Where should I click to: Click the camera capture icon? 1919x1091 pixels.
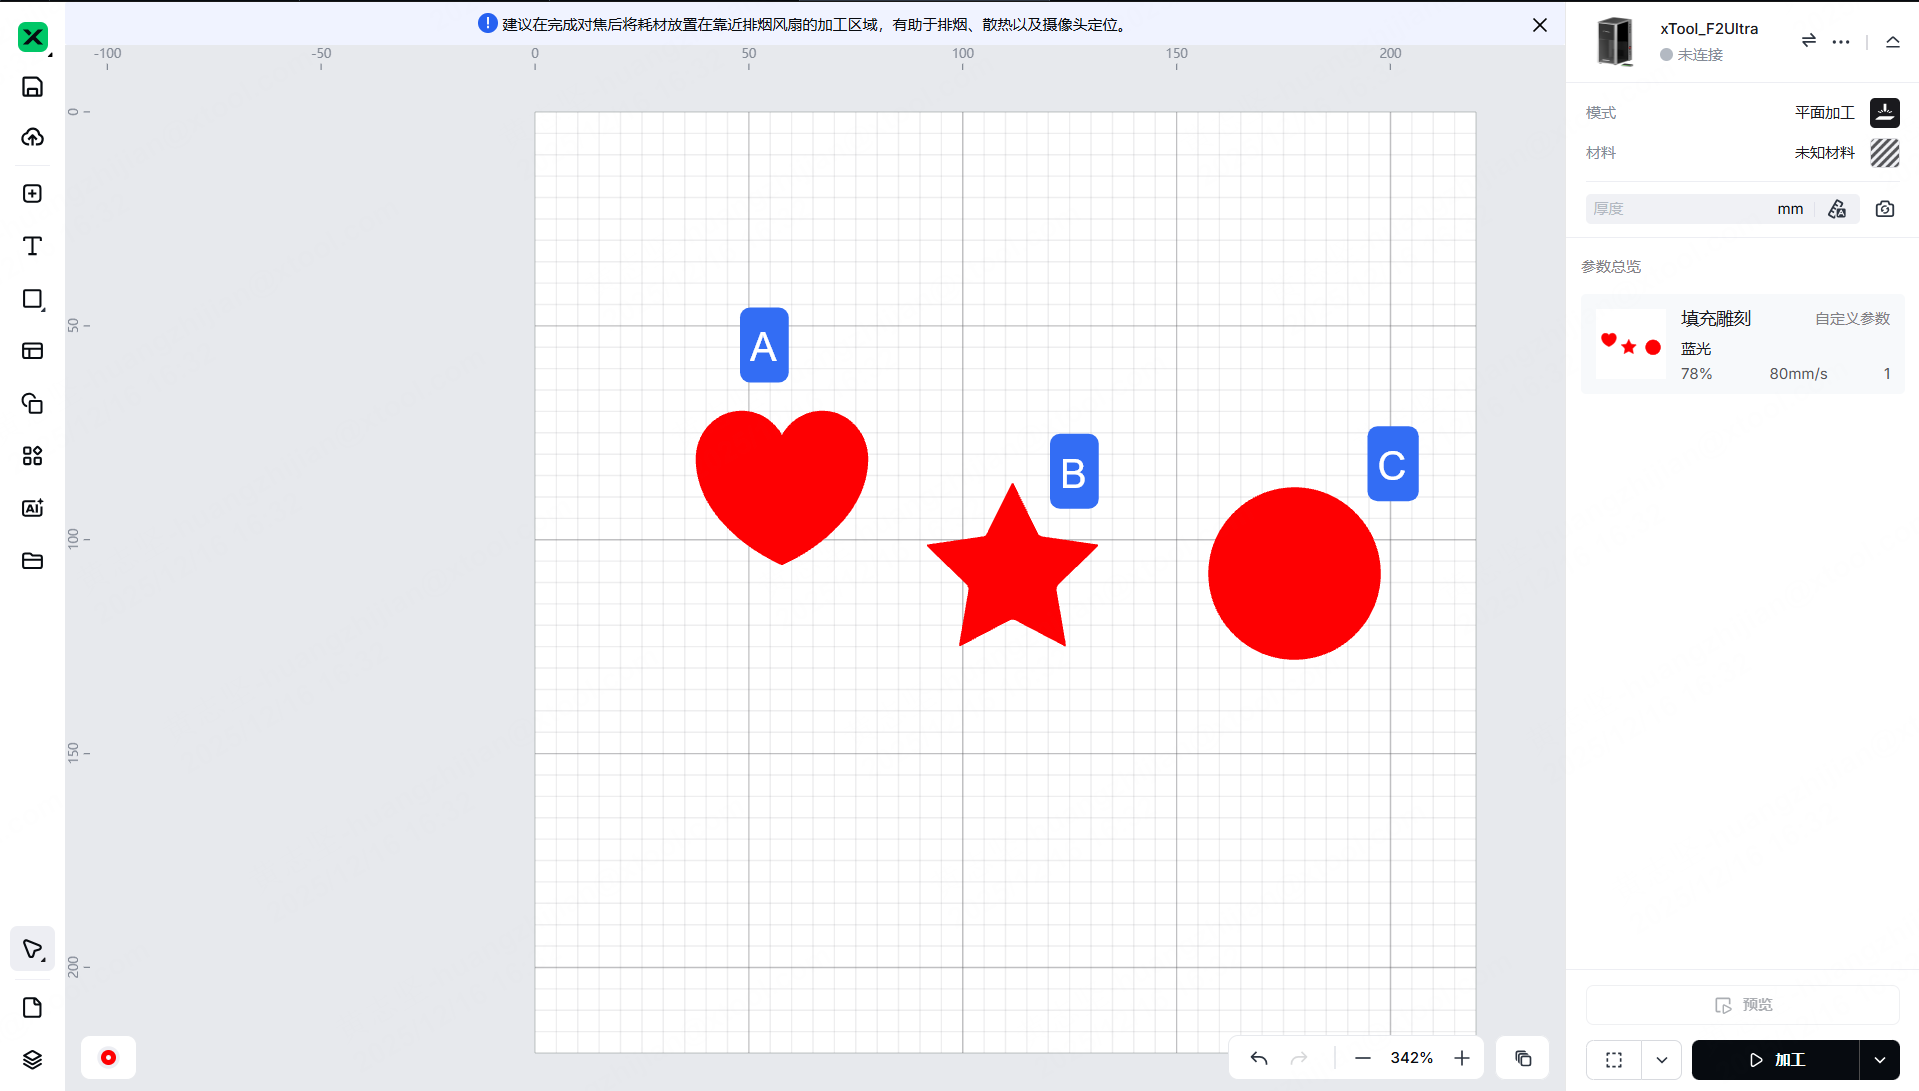click(x=1885, y=209)
